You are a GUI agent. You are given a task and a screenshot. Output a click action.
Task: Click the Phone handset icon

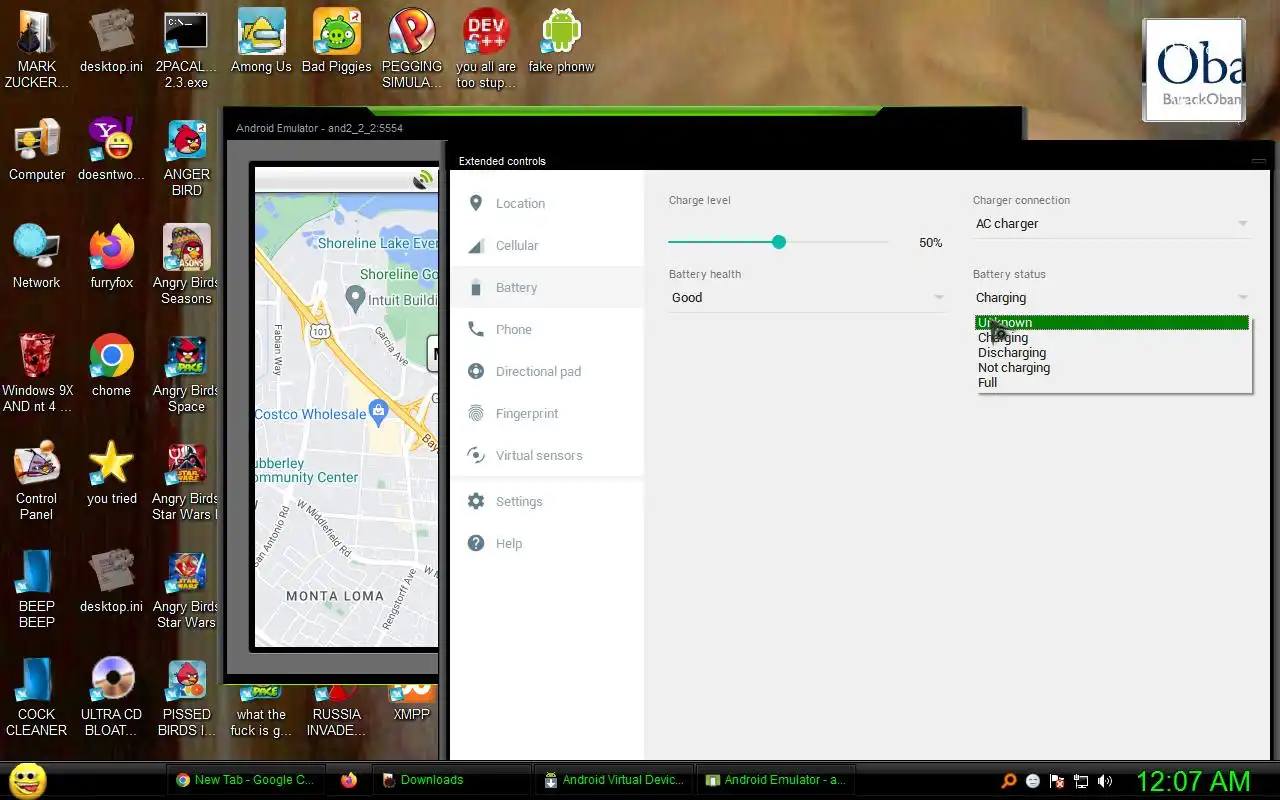(x=476, y=329)
